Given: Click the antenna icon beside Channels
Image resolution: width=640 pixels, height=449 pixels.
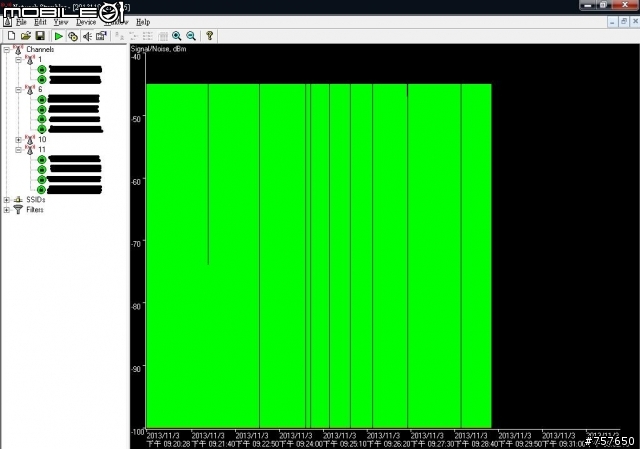Looking at the screenshot, I should click(18, 49).
